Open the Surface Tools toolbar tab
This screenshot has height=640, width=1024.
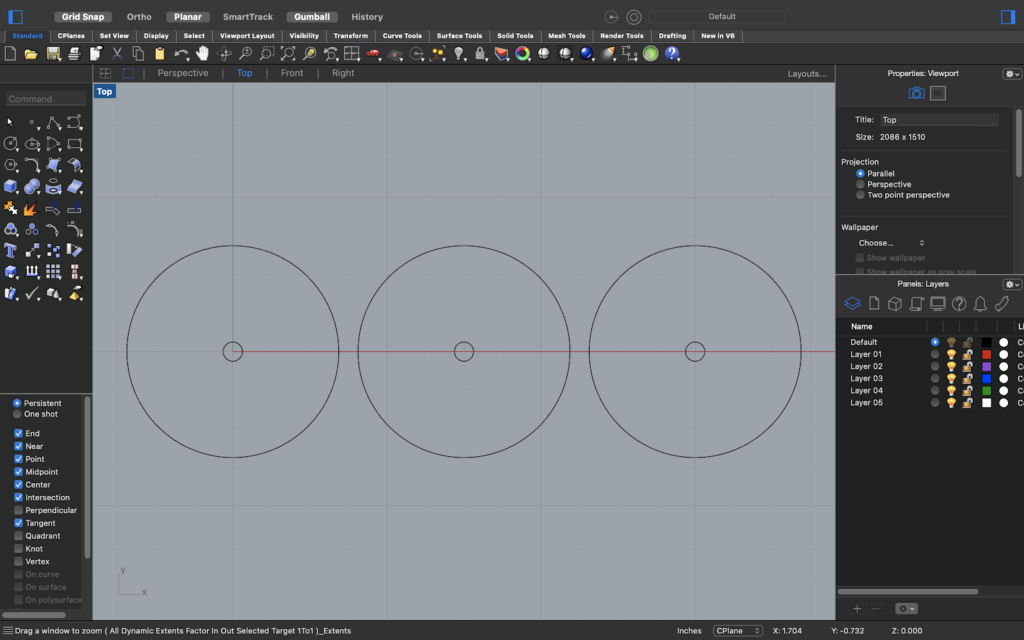click(459, 36)
